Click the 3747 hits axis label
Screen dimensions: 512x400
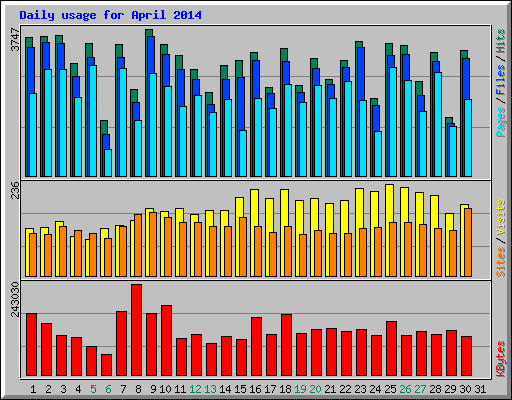tap(15, 39)
